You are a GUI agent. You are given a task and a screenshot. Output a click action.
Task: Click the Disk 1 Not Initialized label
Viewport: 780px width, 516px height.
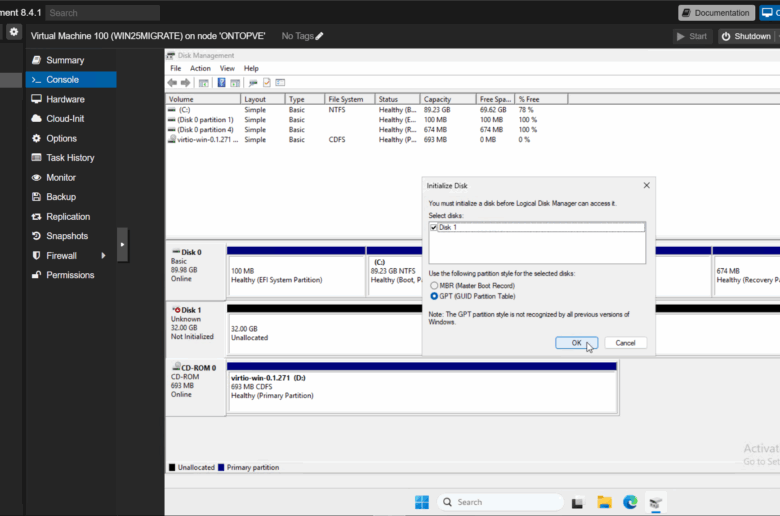tap(195, 328)
